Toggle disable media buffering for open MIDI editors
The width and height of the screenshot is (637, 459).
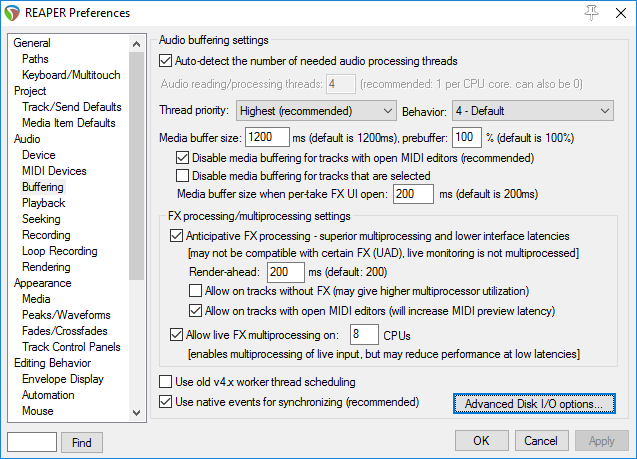pyautogui.click(x=182, y=158)
